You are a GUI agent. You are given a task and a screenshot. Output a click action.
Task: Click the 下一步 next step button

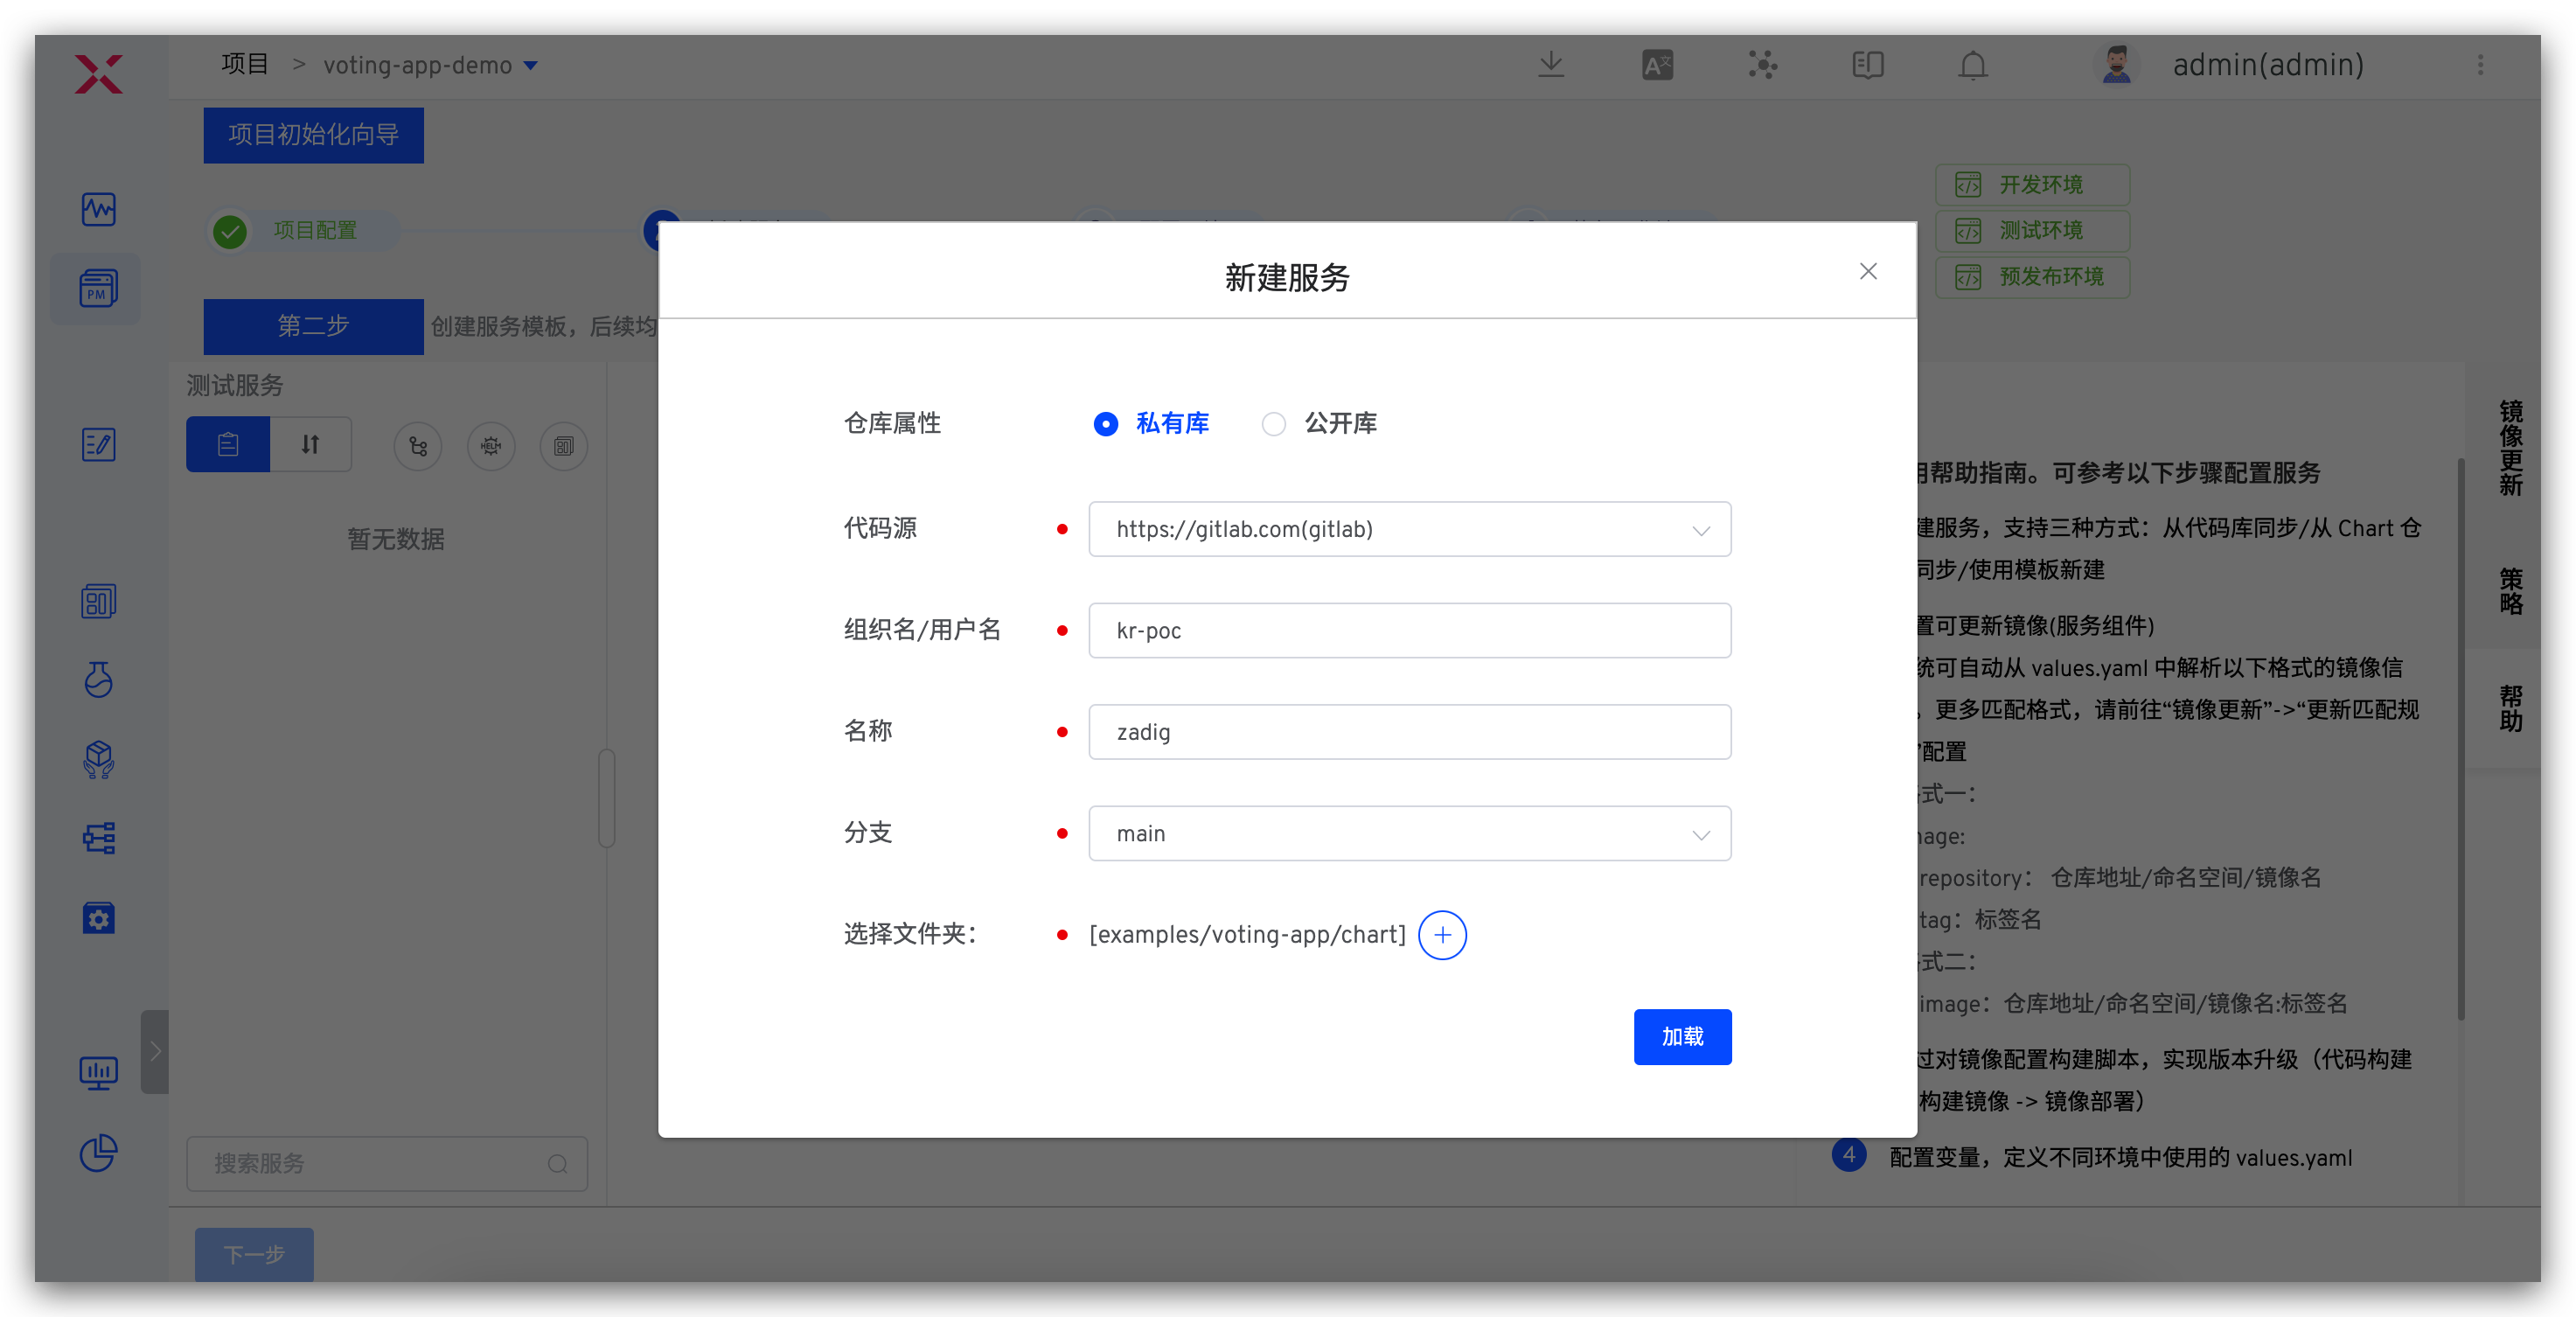pos(254,1254)
